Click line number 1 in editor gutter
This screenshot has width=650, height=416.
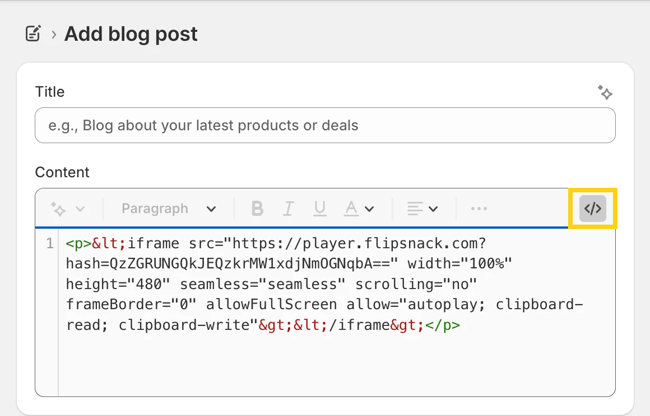(x=49, y=243)
